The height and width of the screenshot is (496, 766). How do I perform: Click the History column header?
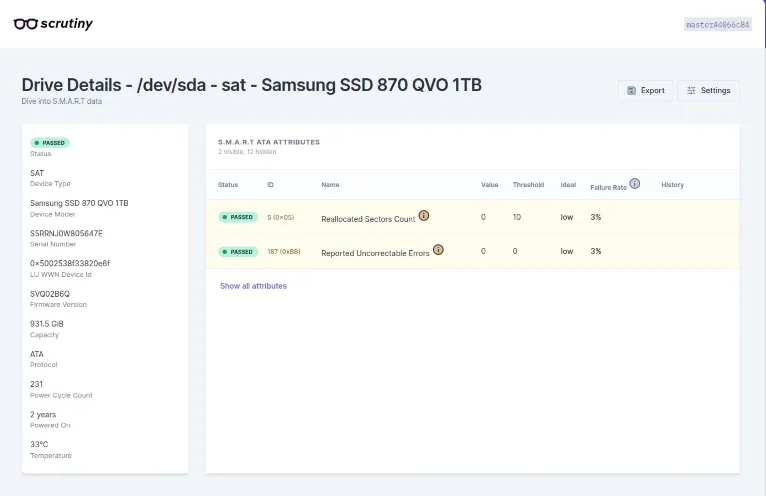(672, 185)
